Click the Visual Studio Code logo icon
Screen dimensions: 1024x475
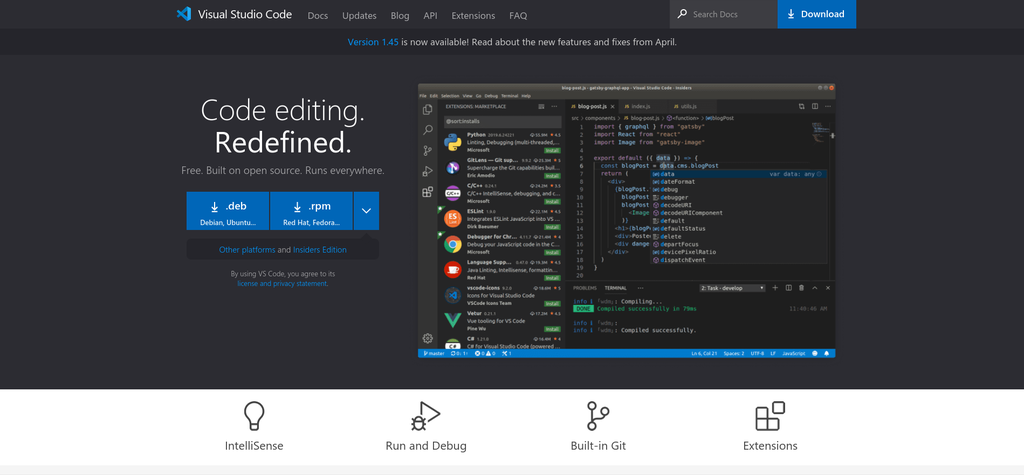coord(184,14)
